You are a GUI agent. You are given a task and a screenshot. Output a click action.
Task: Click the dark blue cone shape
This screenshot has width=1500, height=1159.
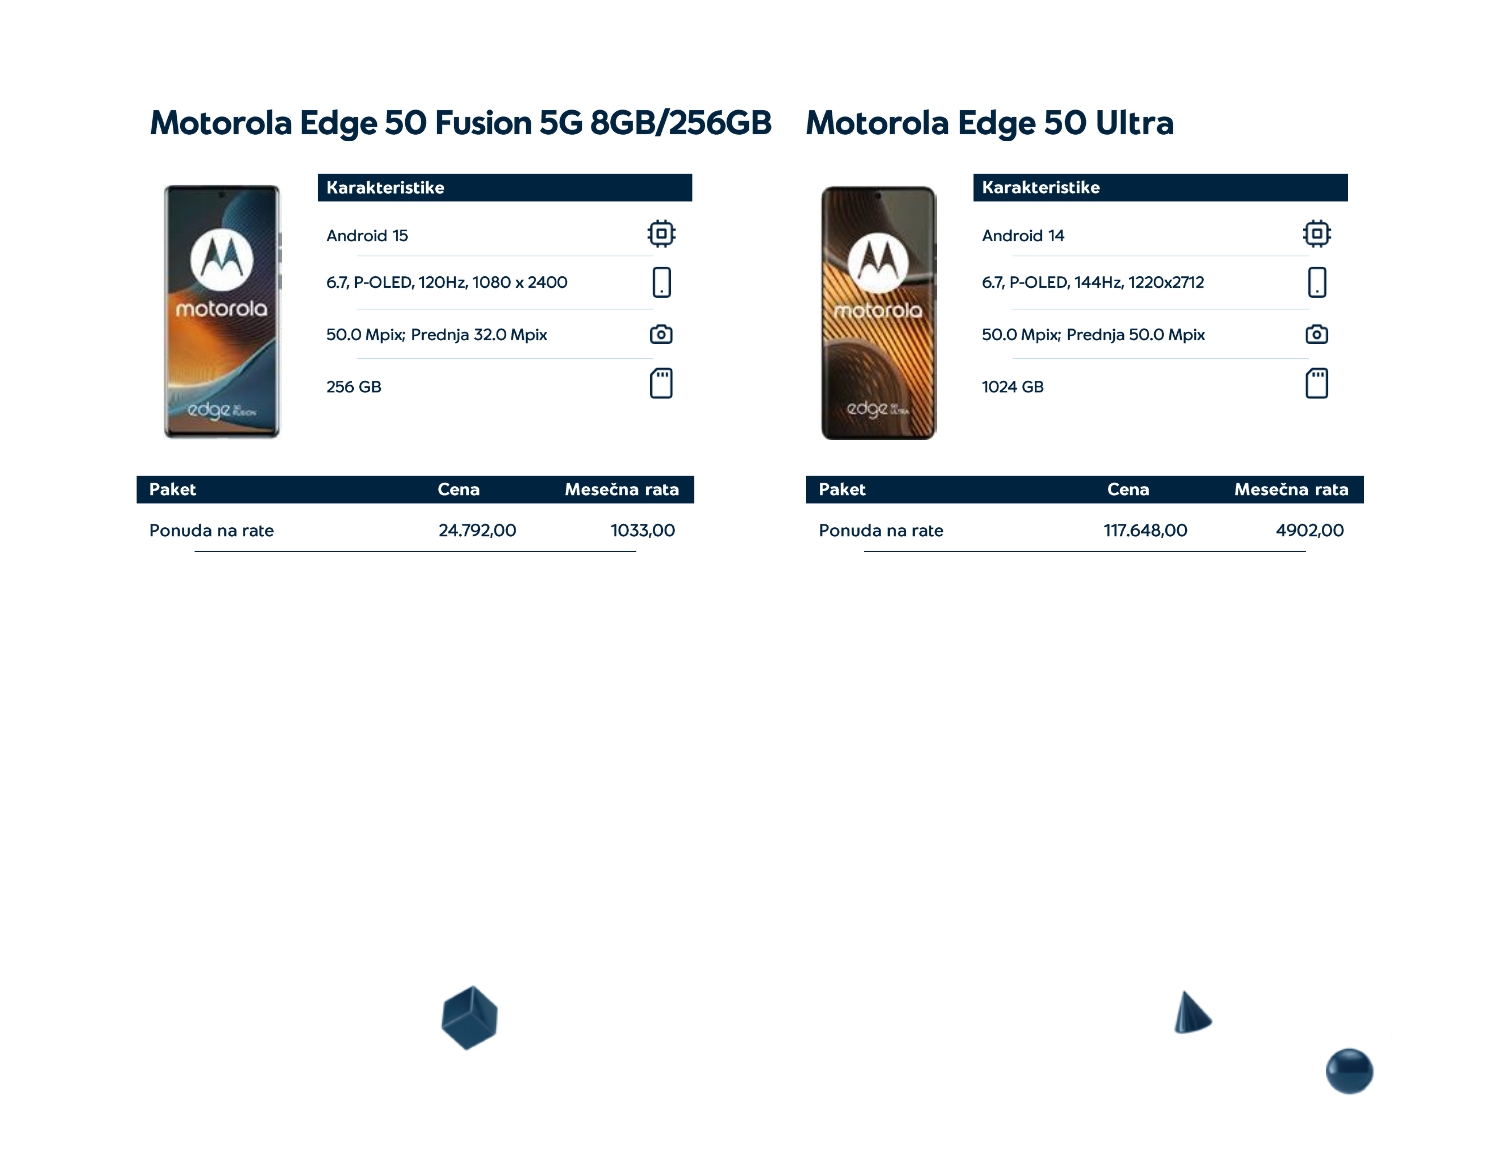click(1191, 1014)
